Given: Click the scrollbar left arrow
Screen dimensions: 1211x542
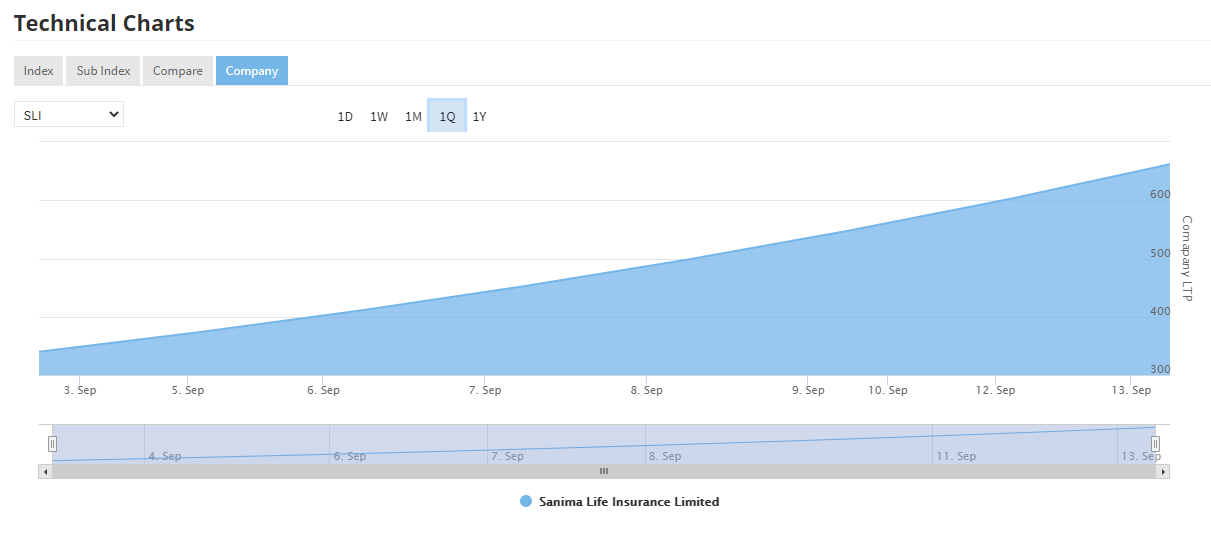Looking at the screenshot, I should click(45, 471).
